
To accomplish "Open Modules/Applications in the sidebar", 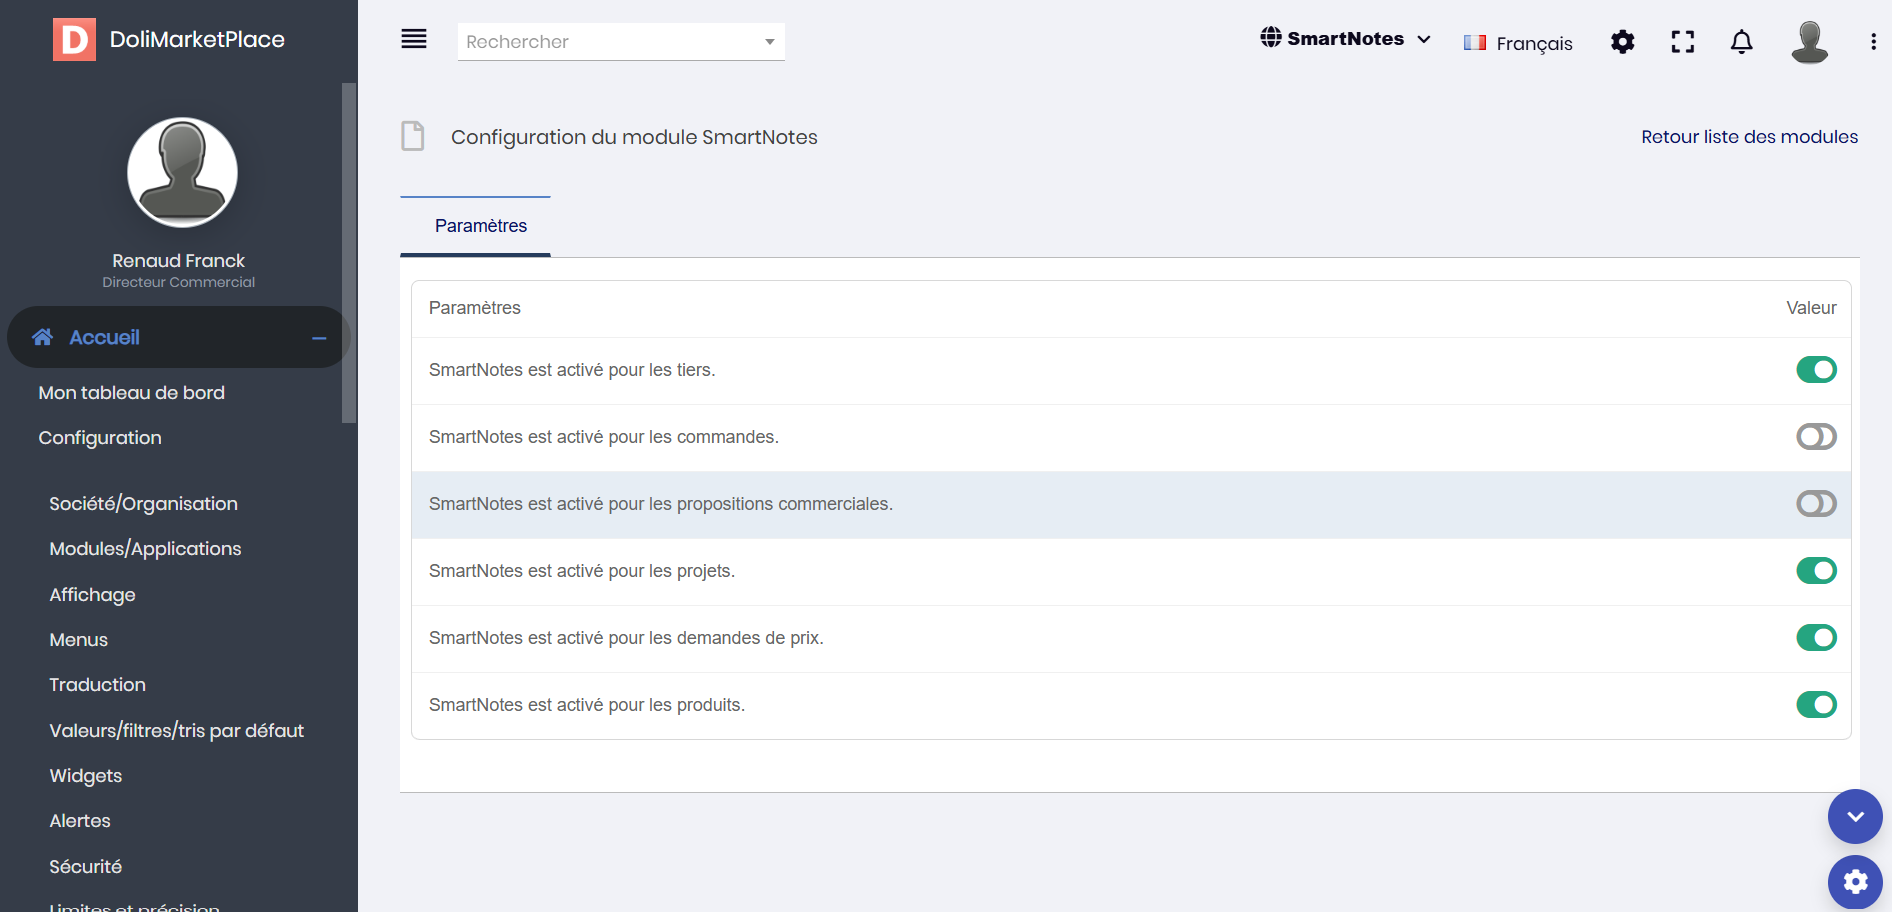I will pos(145,549).
